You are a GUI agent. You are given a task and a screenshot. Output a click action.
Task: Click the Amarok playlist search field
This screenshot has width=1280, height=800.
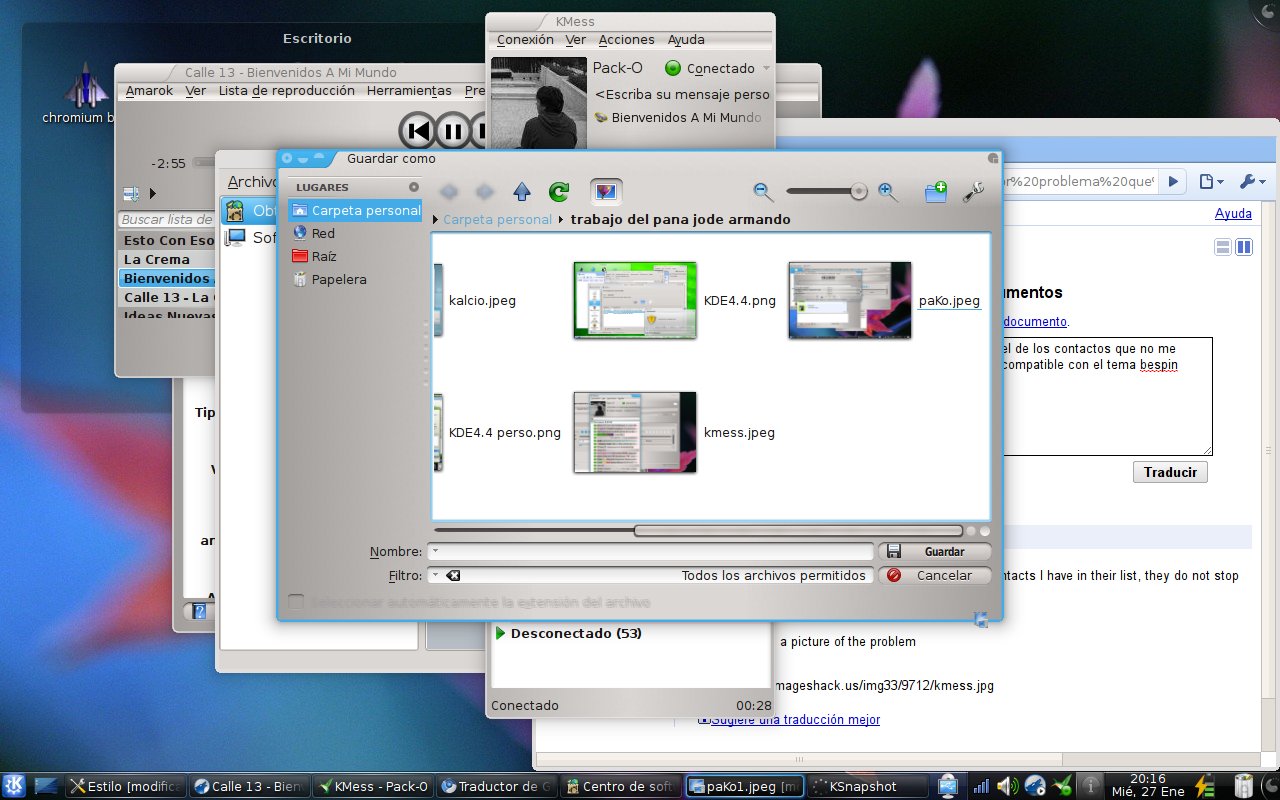[x=168, y=219]
